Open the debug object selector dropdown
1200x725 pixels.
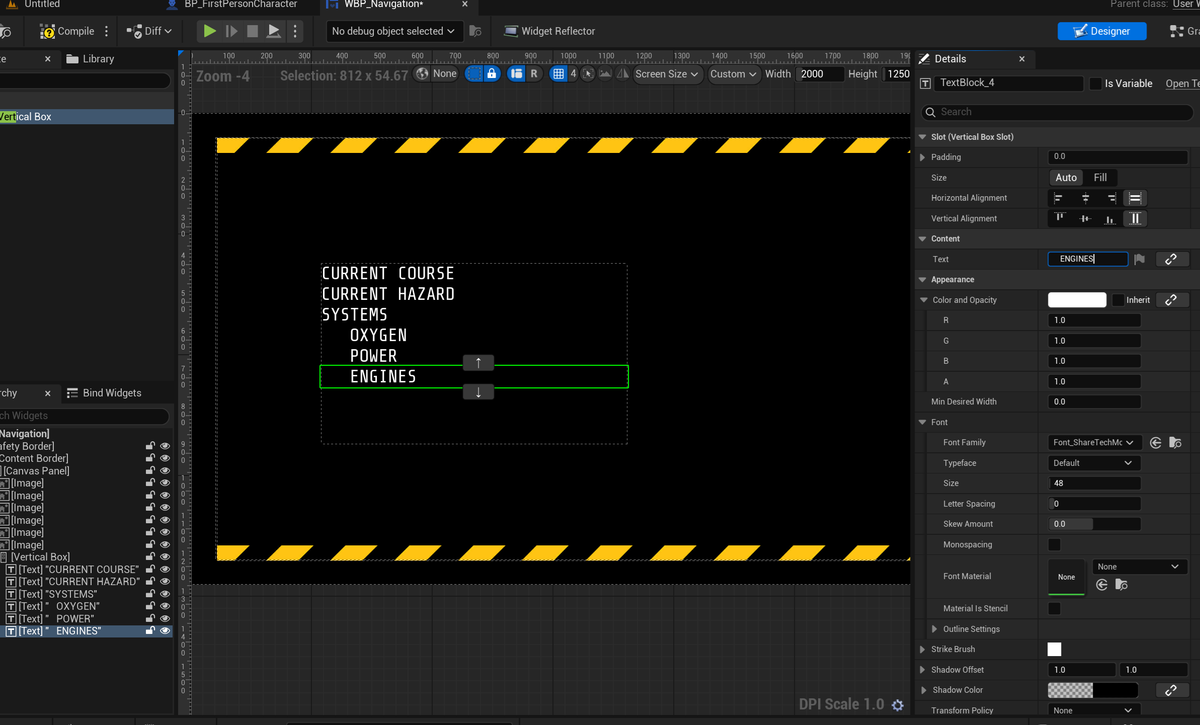(396, 31)
